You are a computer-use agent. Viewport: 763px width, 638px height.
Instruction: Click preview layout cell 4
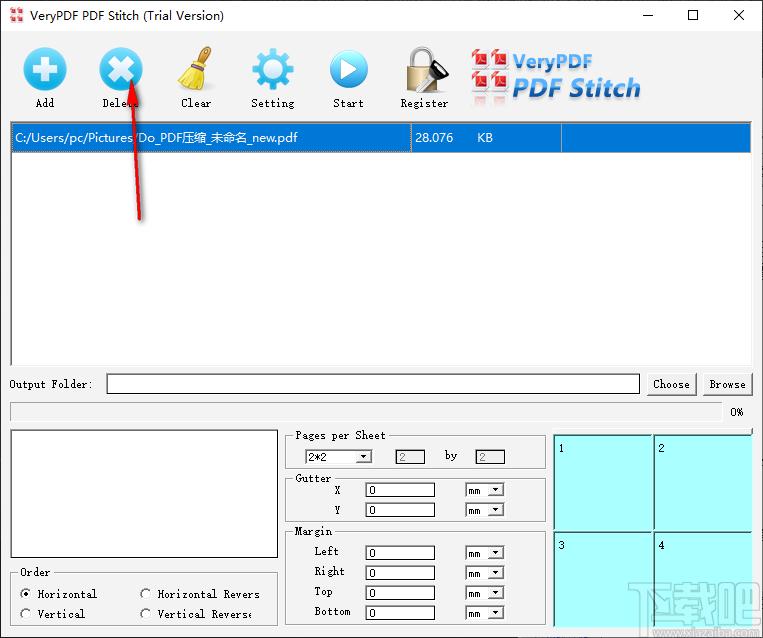[x=703, y=579]
